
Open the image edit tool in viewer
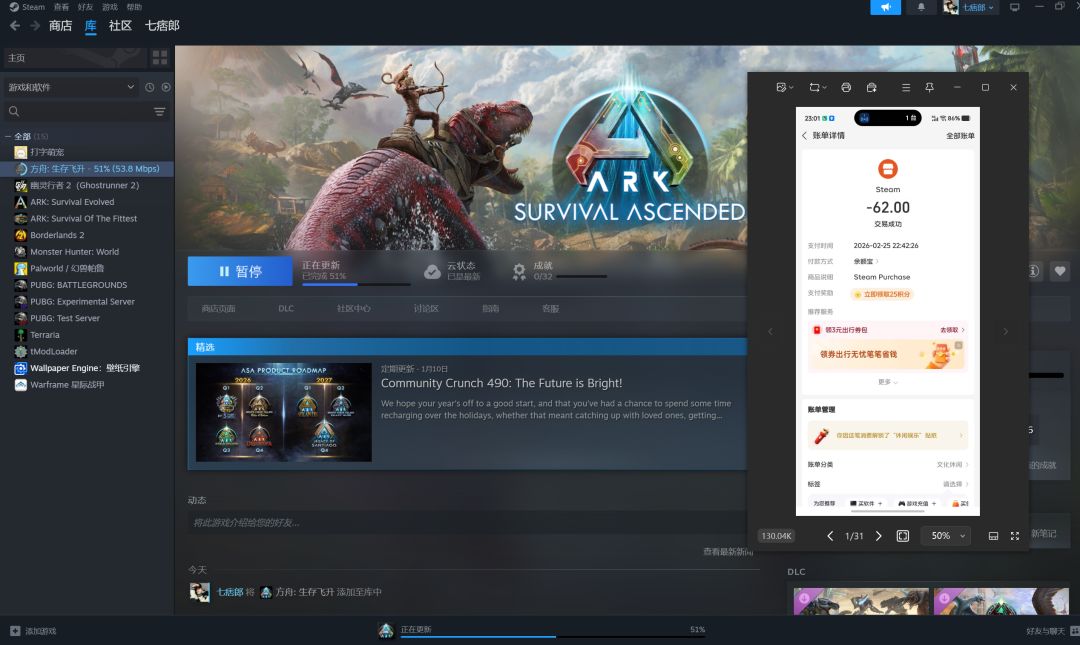781,88
